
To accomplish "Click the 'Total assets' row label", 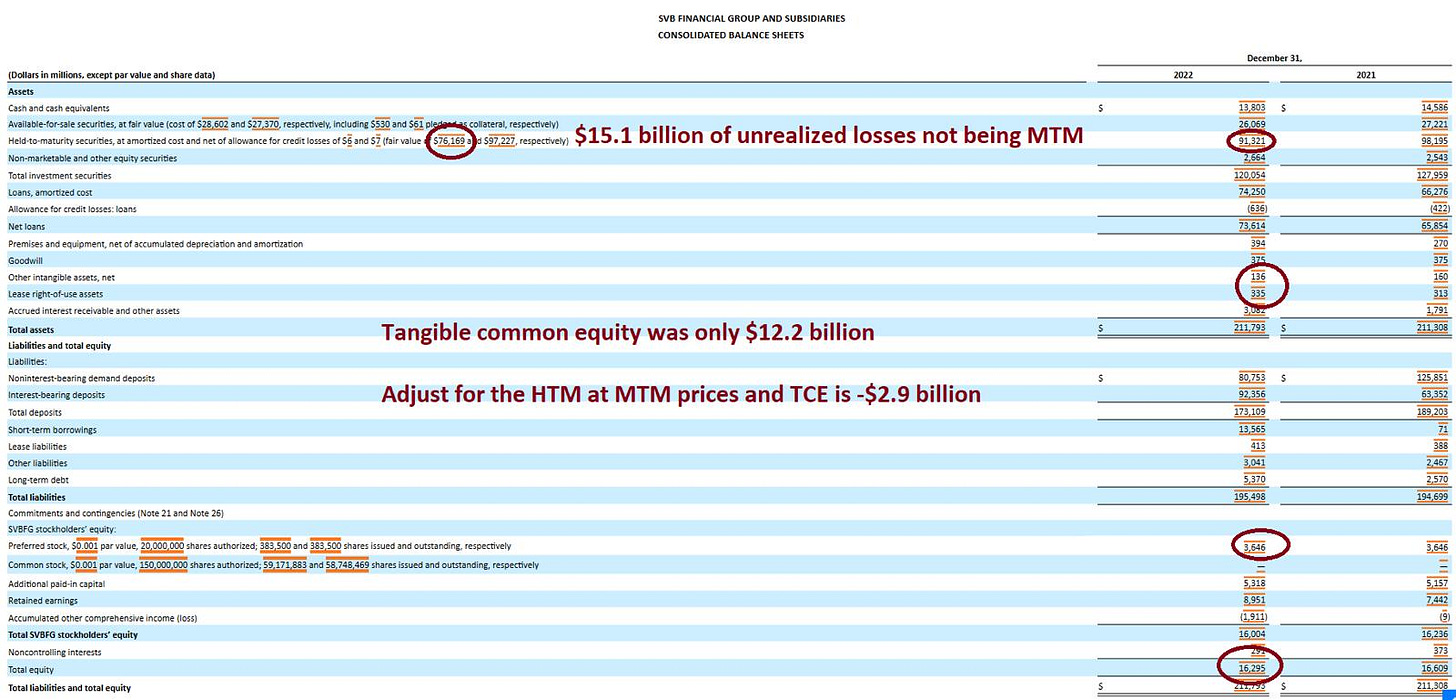I will click(32, 329).
